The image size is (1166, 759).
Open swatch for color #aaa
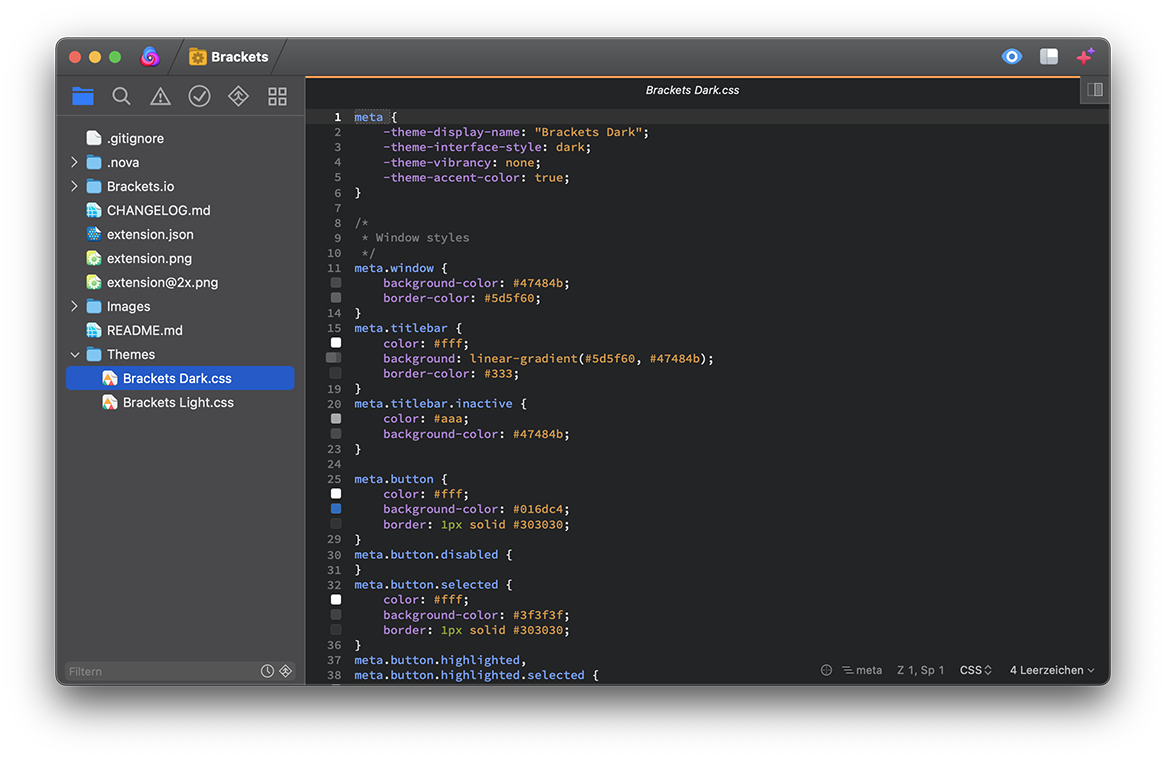pos(336,419)
